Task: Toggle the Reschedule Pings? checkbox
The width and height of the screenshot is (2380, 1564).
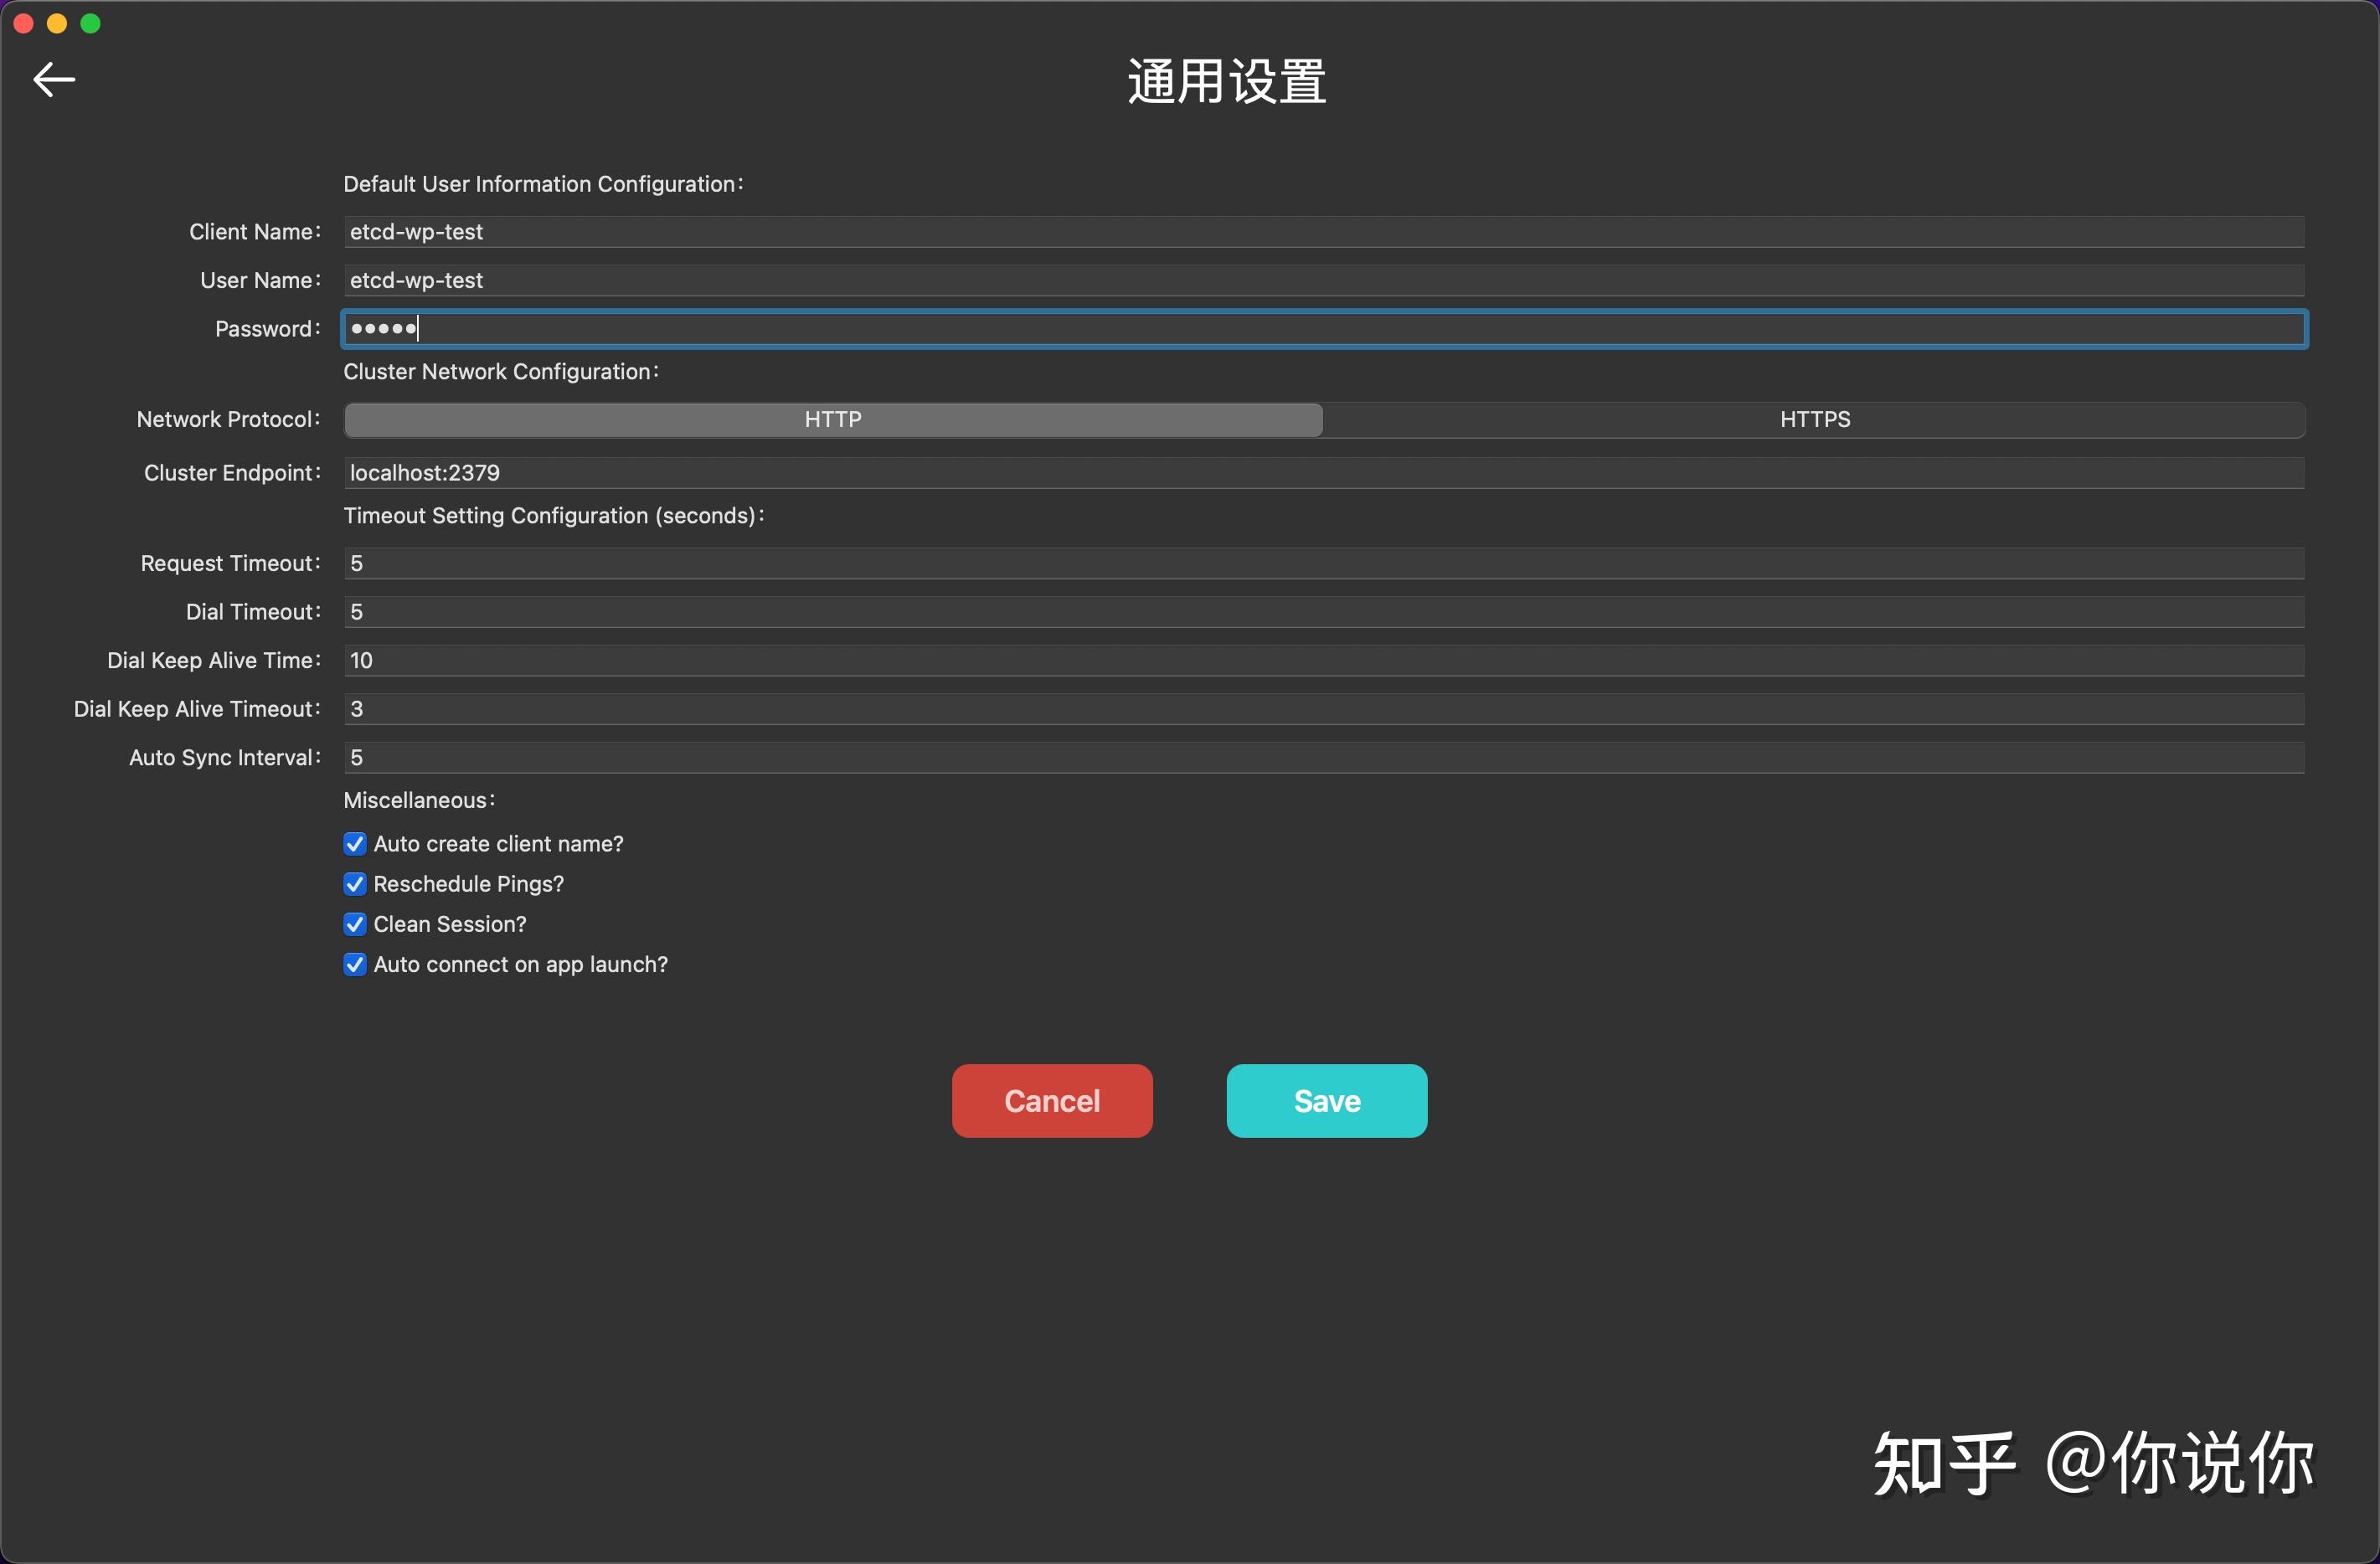Action: 354,883
